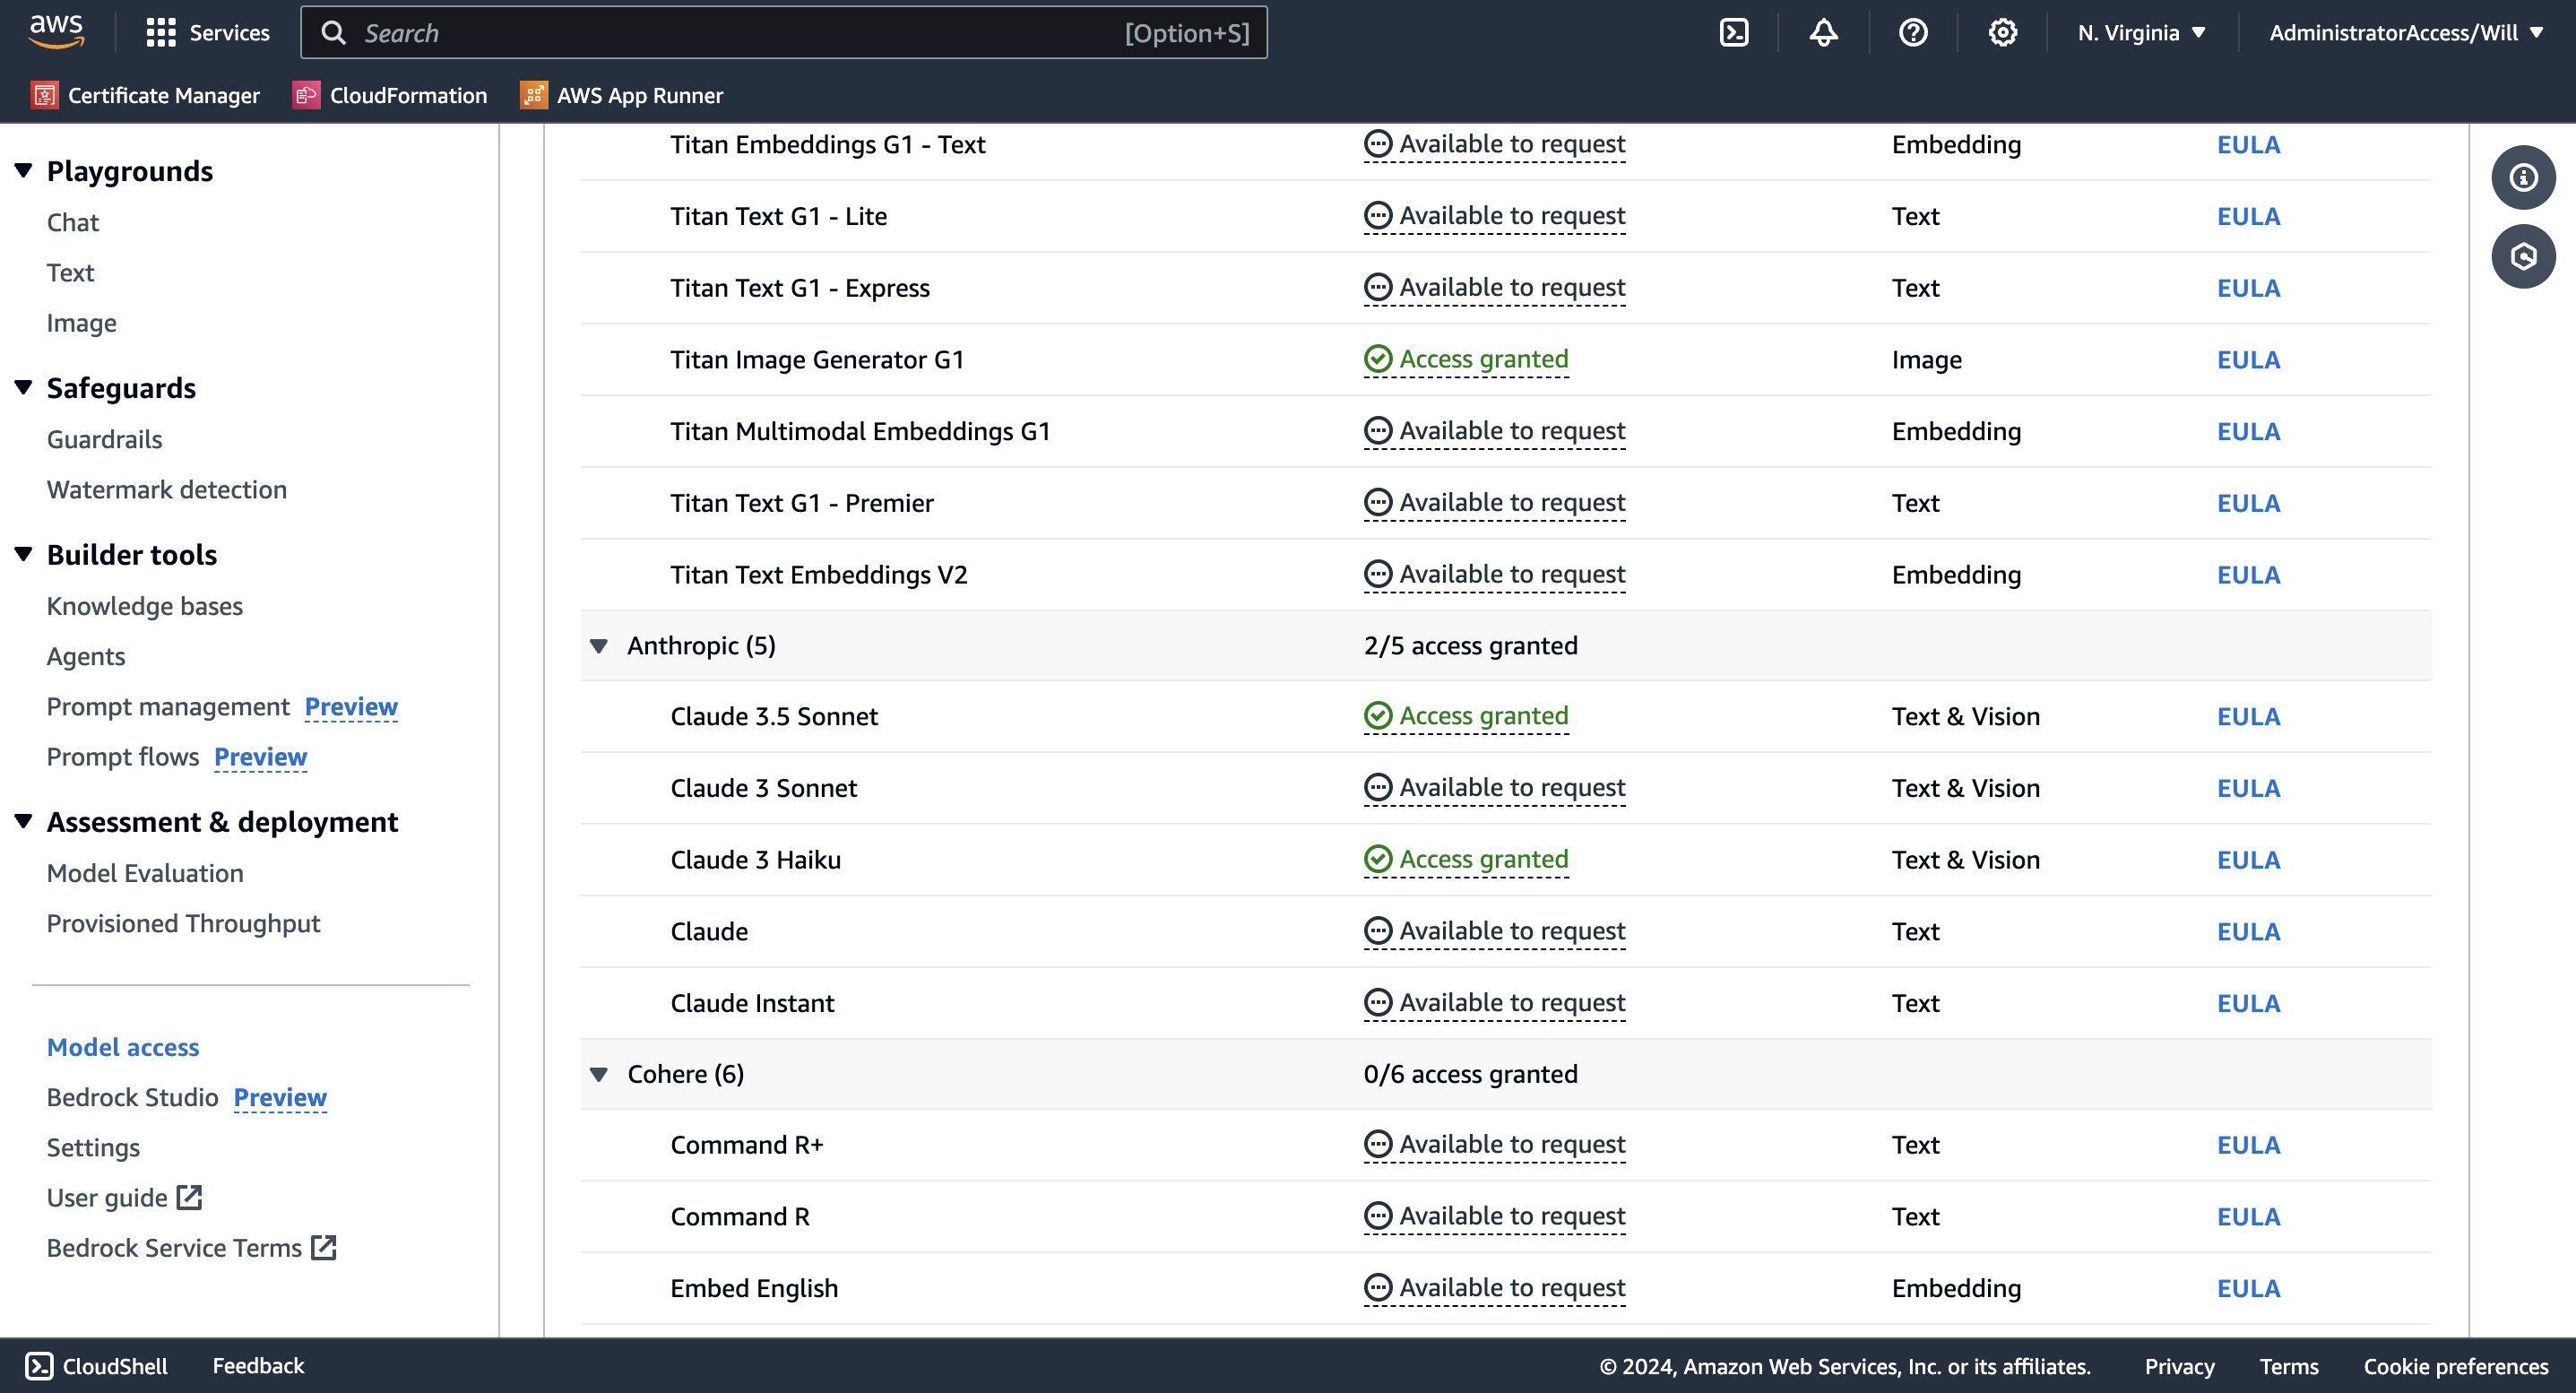Open Prompt flows
Image resolution: width=2576 pixels, height=1393 pixels.
coord(123,757)
